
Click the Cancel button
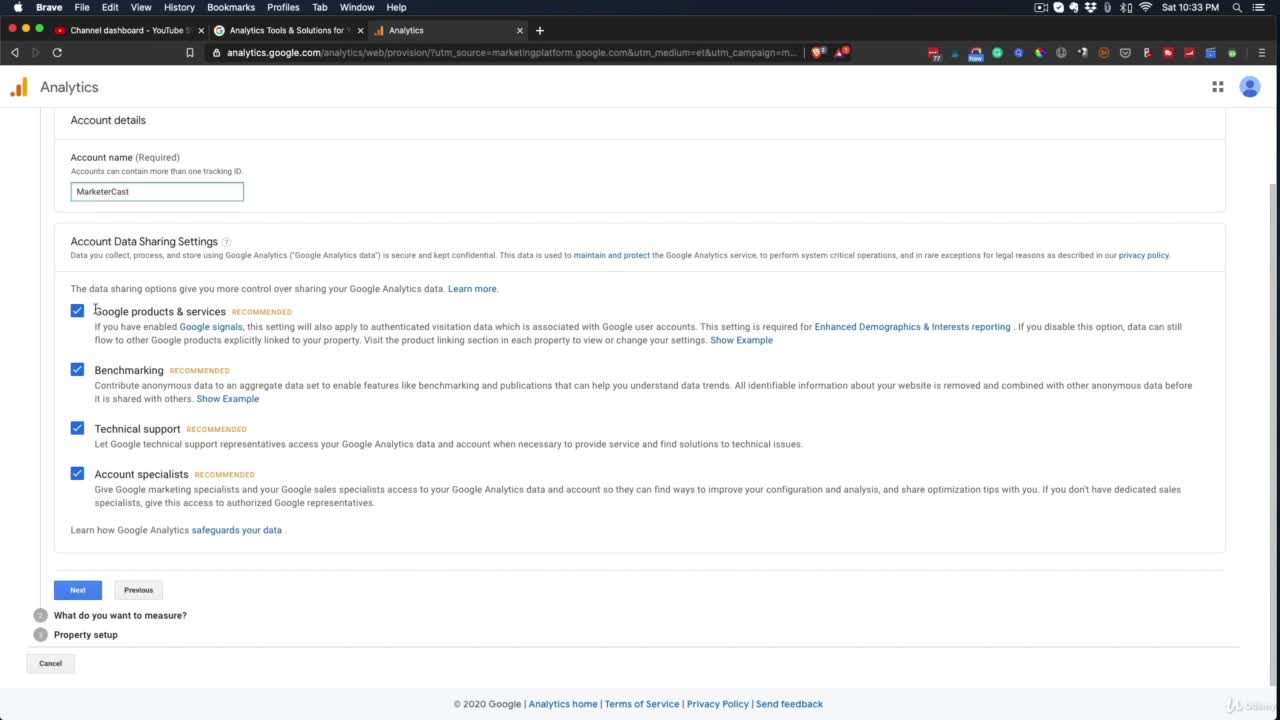[x=50, y=663]
